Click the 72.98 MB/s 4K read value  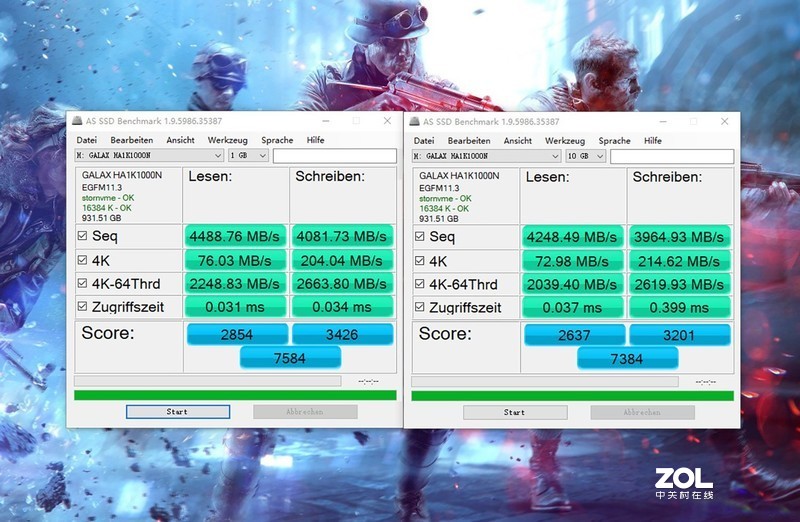[572, 261]
